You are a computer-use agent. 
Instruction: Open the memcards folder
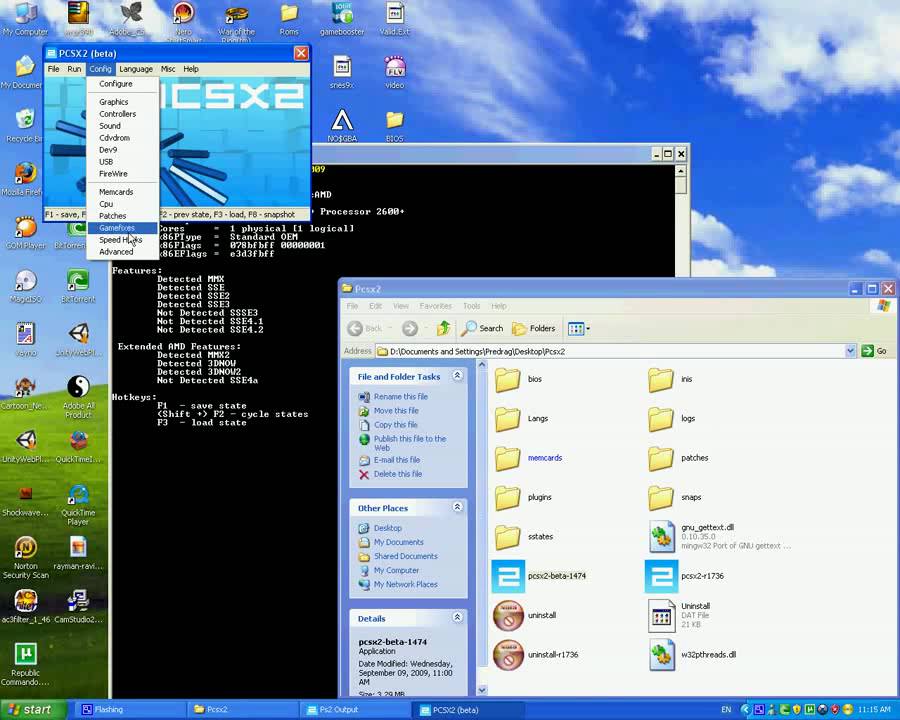507,458
